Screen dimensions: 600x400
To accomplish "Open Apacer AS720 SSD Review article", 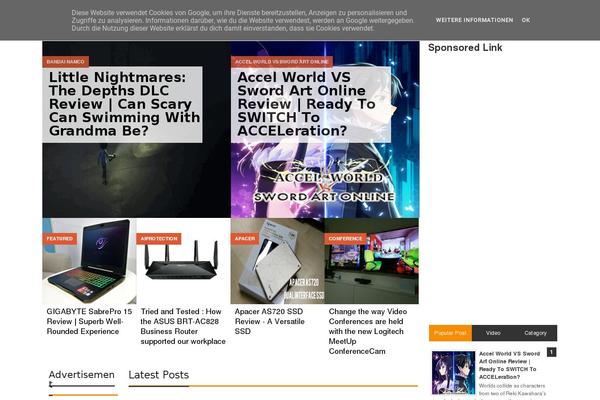I will click(x=270, y=322).
